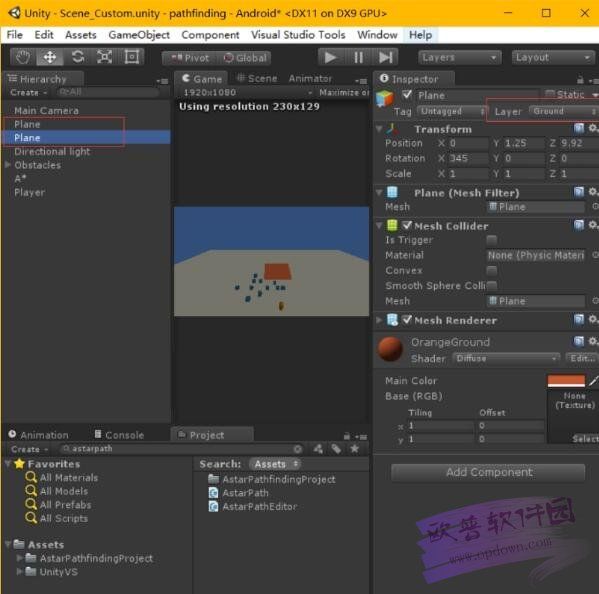Open the GameObject menu
Image resolution: width=599 pixels, height=594 pixels.
click(x=139, y=35)
